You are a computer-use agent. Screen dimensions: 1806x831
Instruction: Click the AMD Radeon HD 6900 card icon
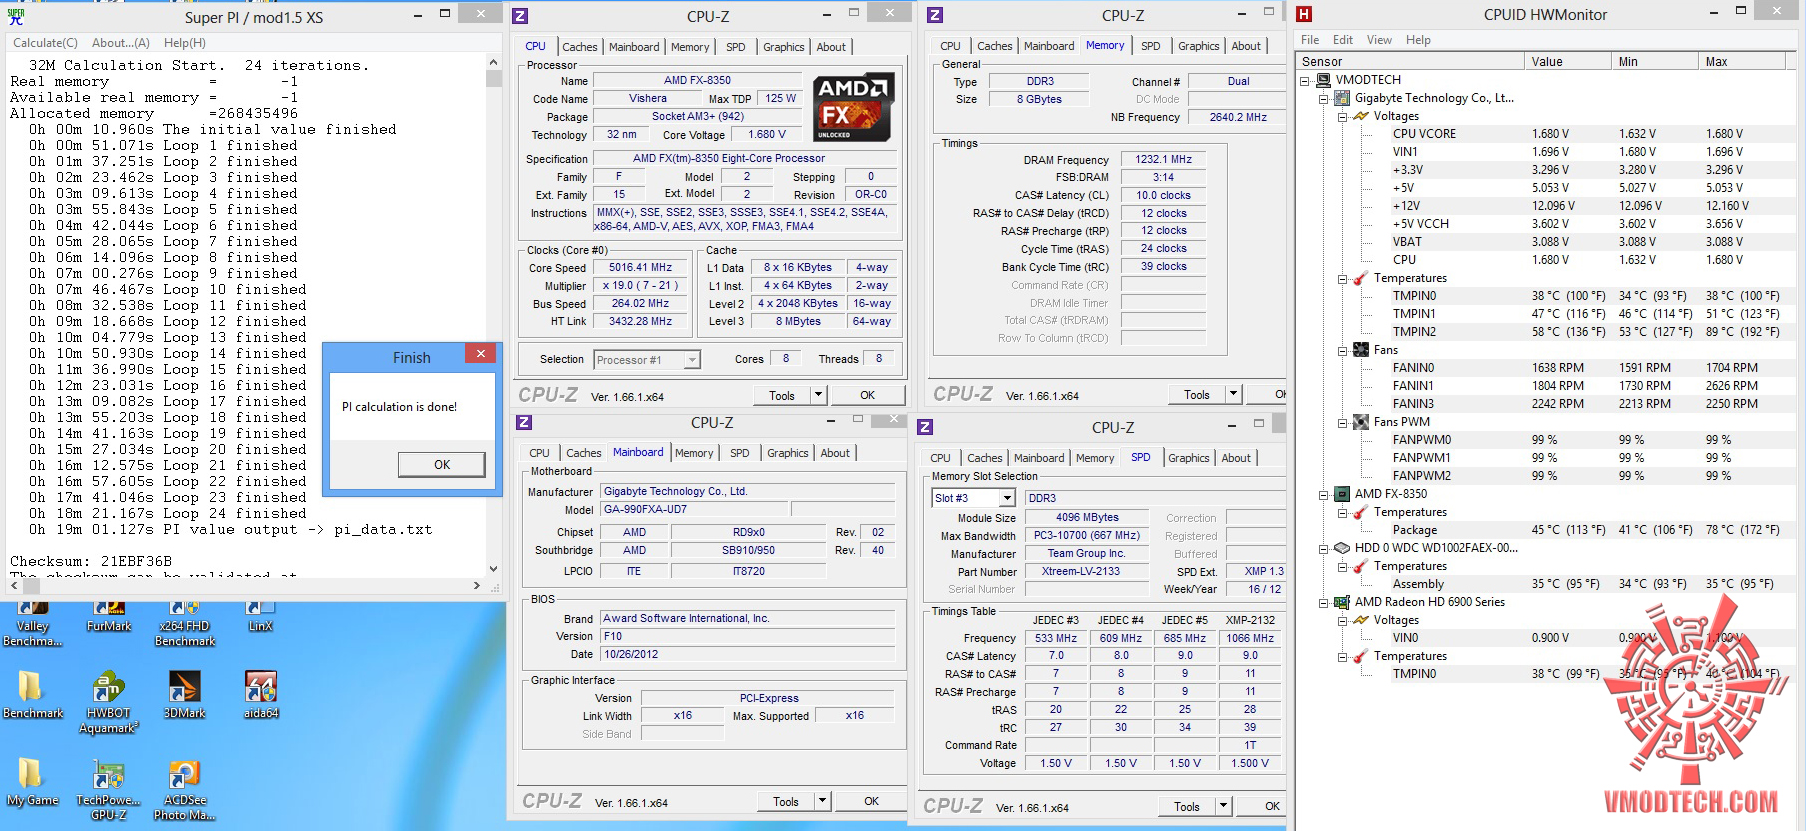coord(1343,602)
